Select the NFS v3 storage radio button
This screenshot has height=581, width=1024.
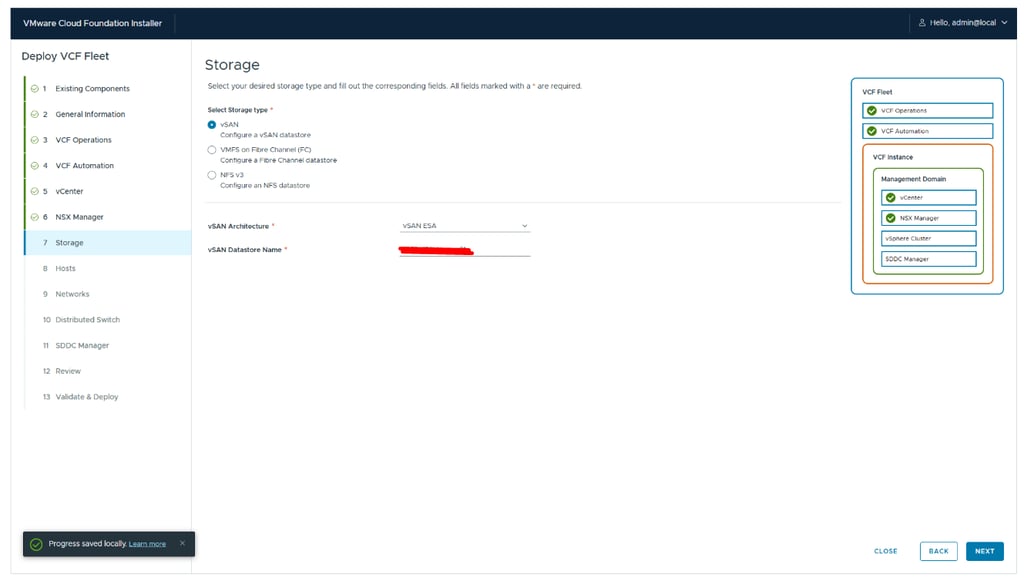pos(212,175)
